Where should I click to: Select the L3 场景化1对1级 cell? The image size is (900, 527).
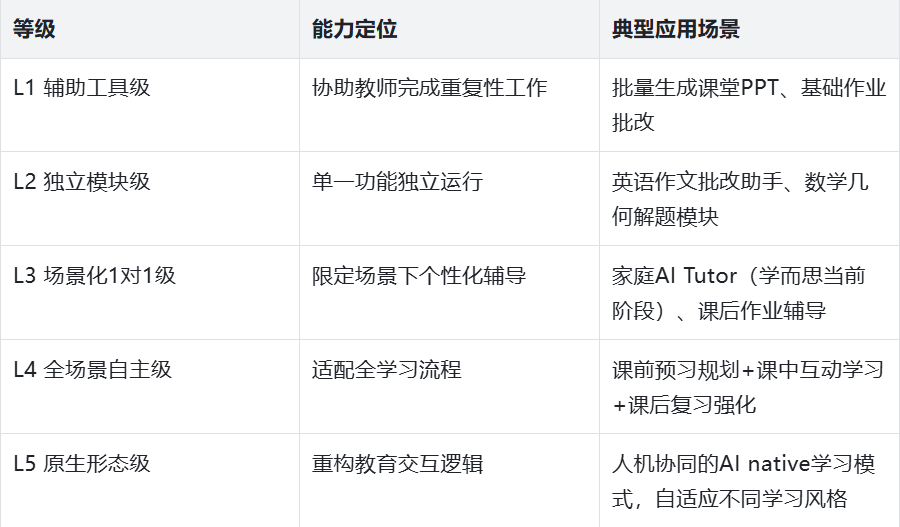94,275
